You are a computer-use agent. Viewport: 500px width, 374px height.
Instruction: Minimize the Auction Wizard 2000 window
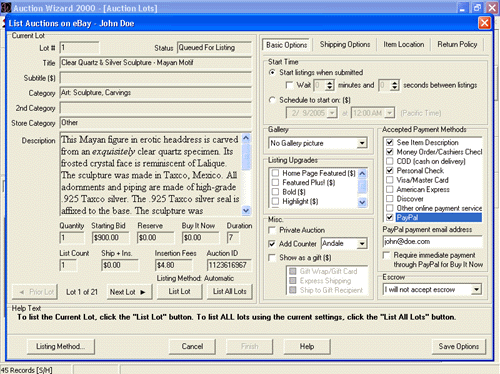point(462,7)
